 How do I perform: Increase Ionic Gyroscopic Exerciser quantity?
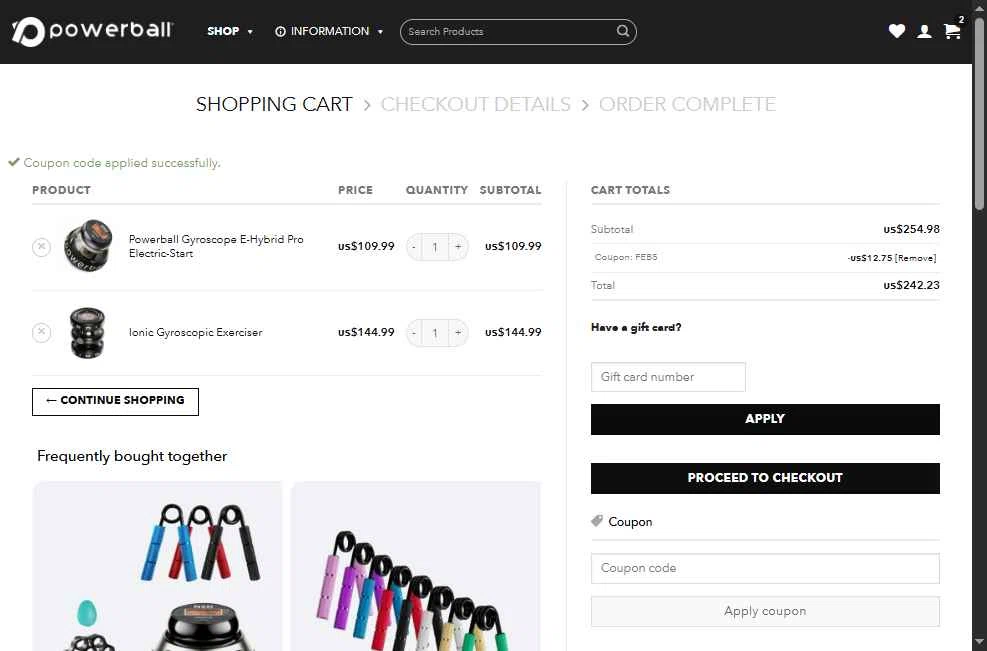458,332
